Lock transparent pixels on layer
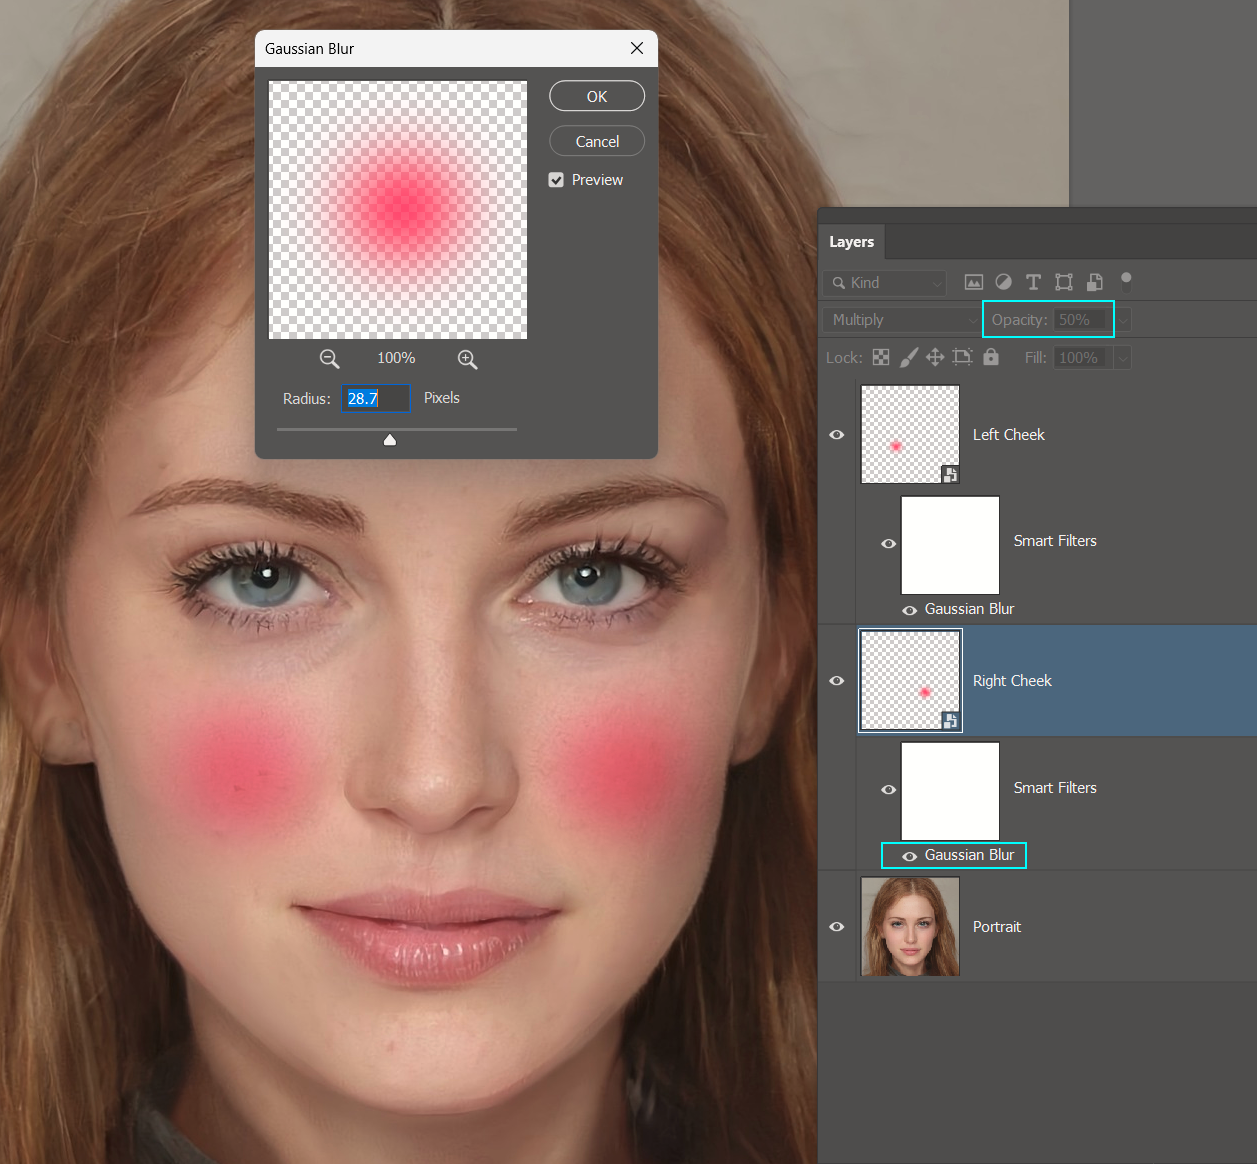Viewport: 1257px width, 1164px height. point(880,357)
